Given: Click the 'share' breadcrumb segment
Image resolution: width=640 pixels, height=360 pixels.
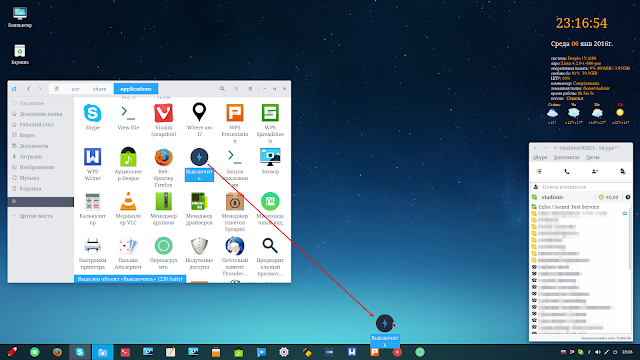Looking at the screenshot, I should click(x=99, y=89).
